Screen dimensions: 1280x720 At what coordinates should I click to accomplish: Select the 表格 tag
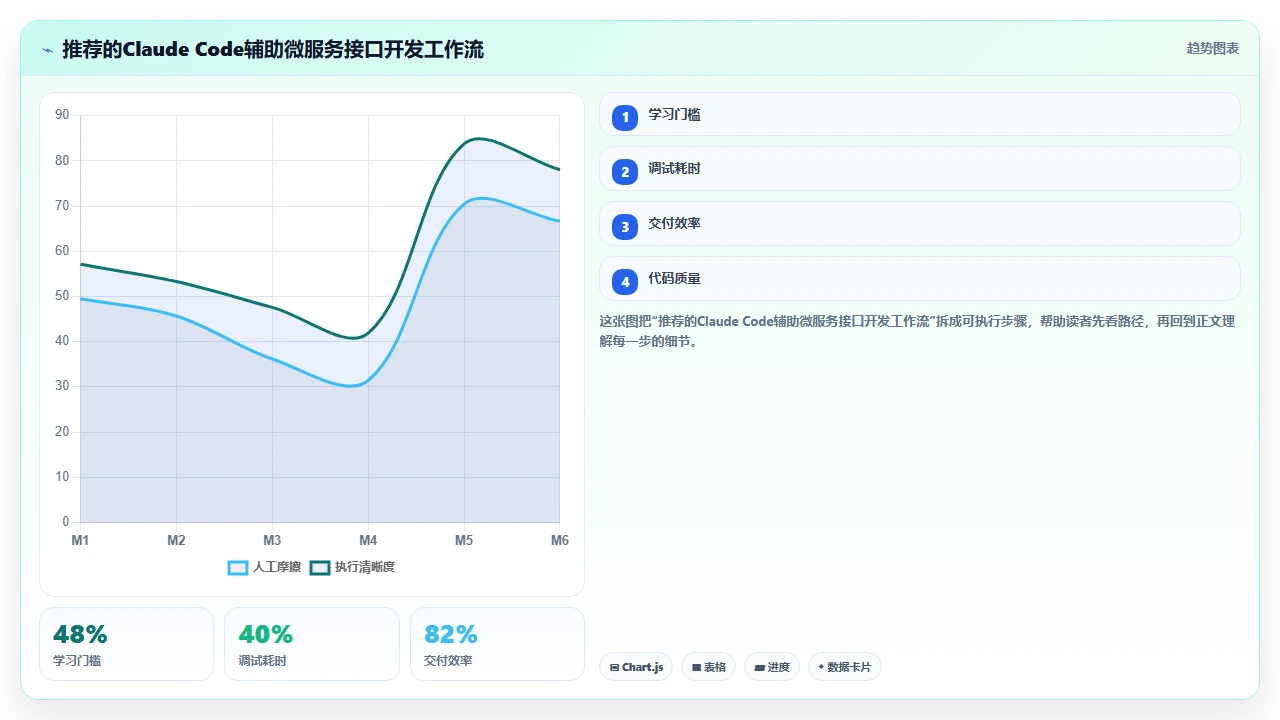tap(709, 667)
